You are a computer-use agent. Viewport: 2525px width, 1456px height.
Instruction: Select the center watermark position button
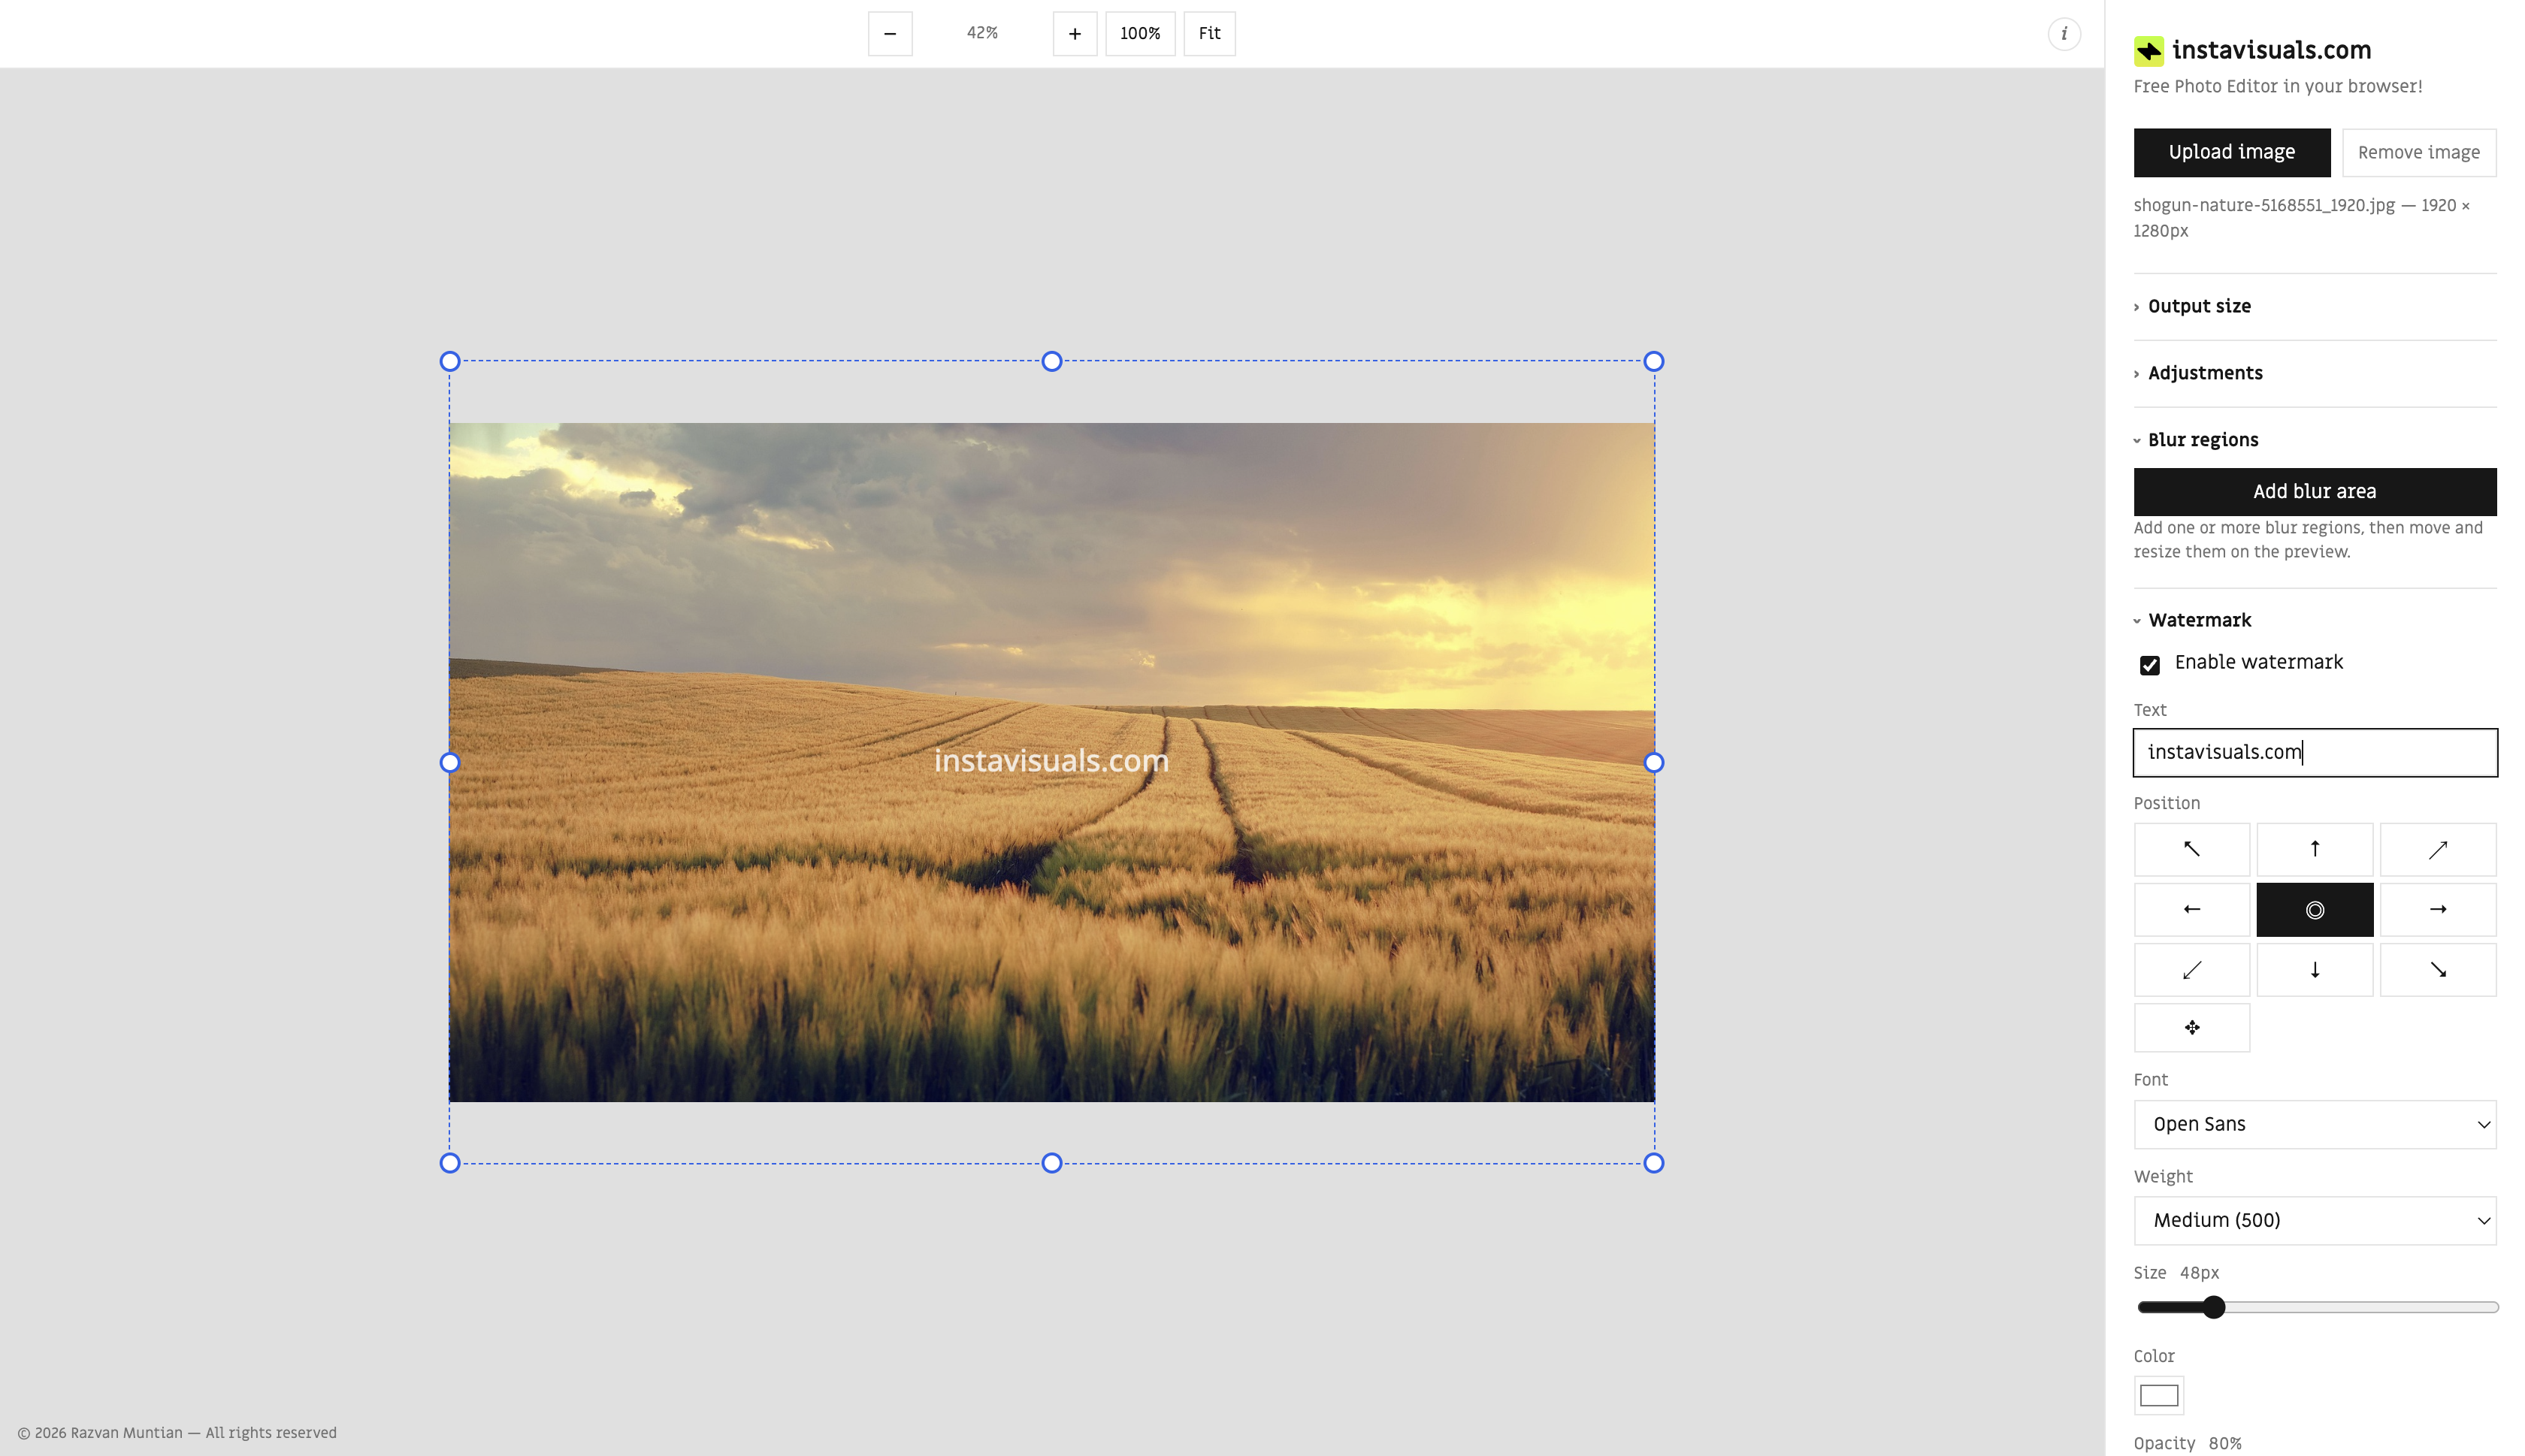[x=2314, y=909]
